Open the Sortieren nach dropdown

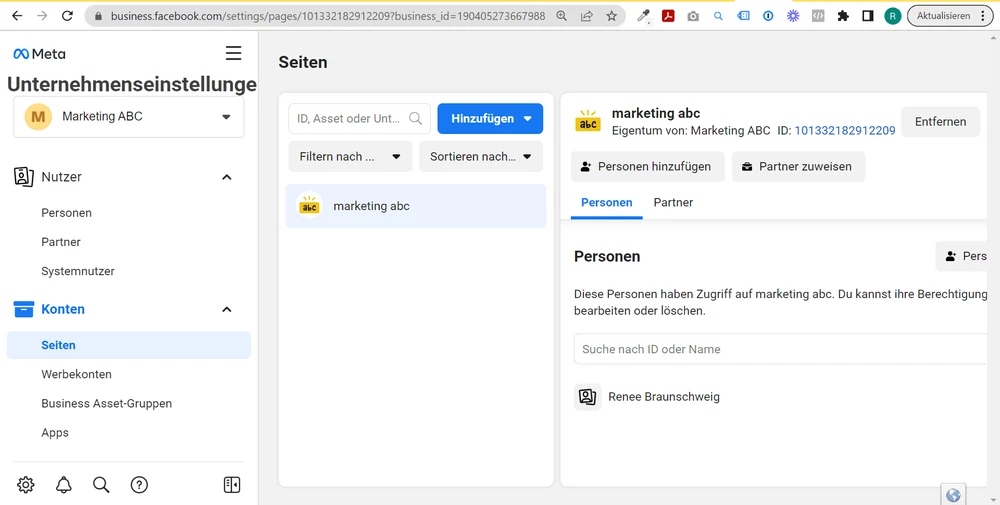481,157
